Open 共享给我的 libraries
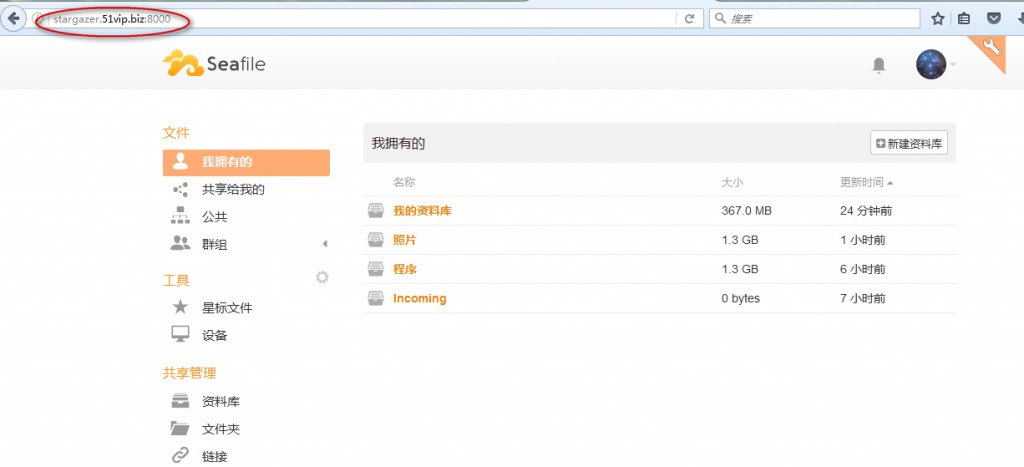 [232, 189]
